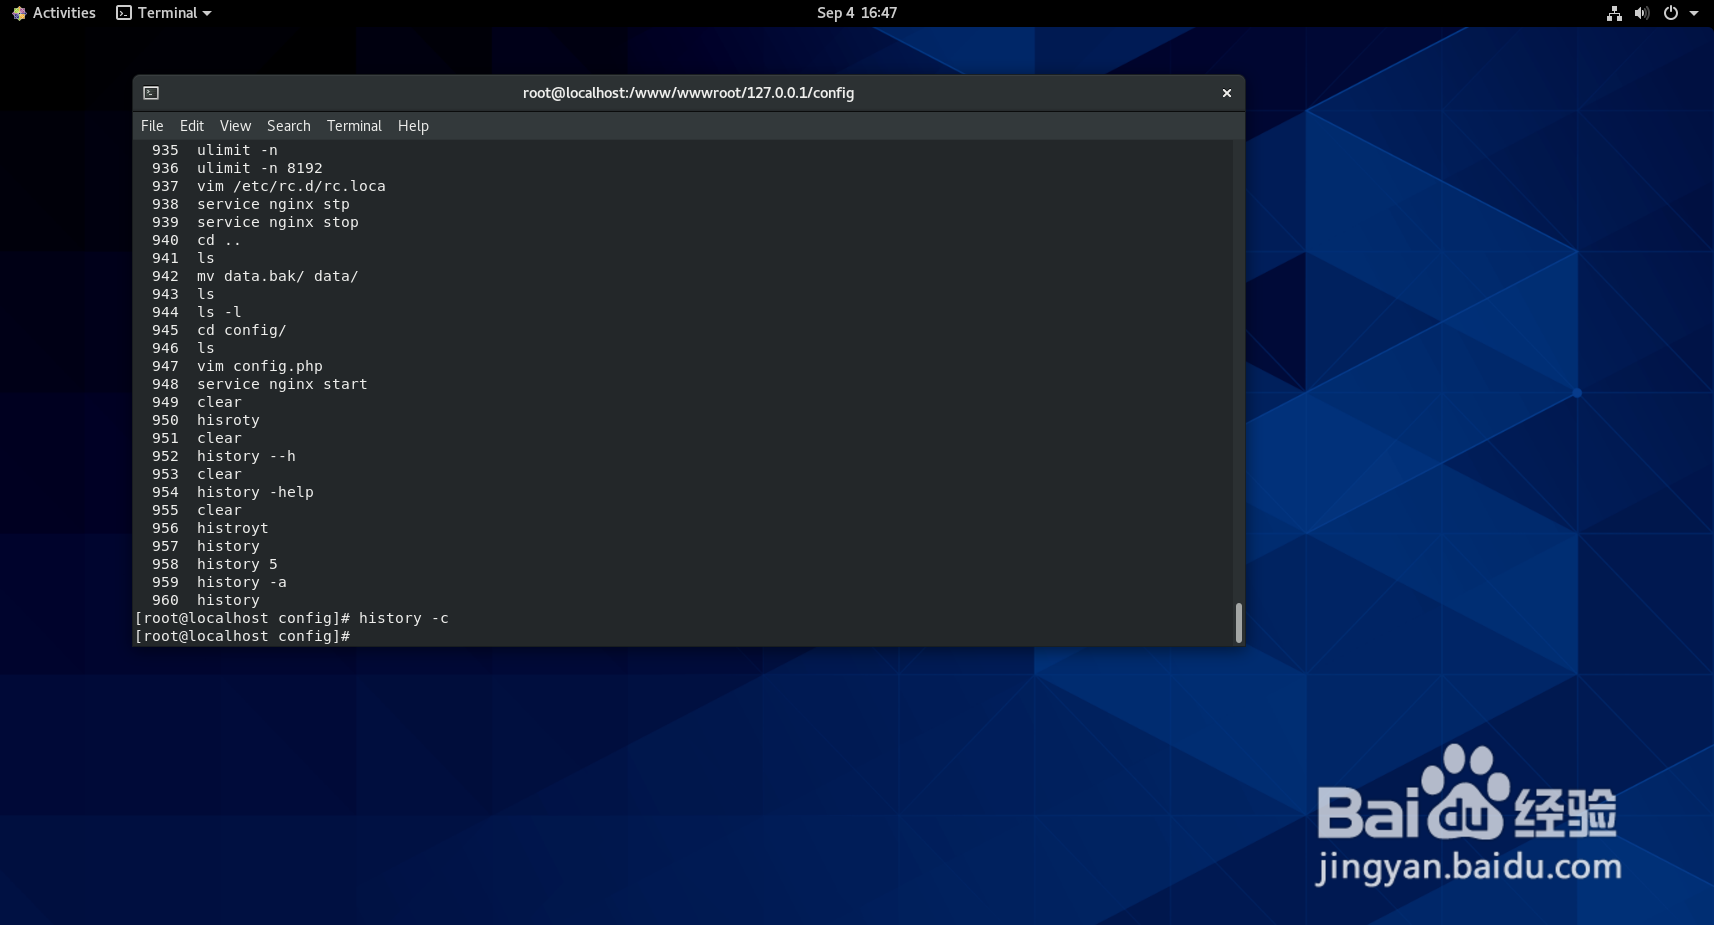
Task: Open the Help menu
Action: point(413,126)
